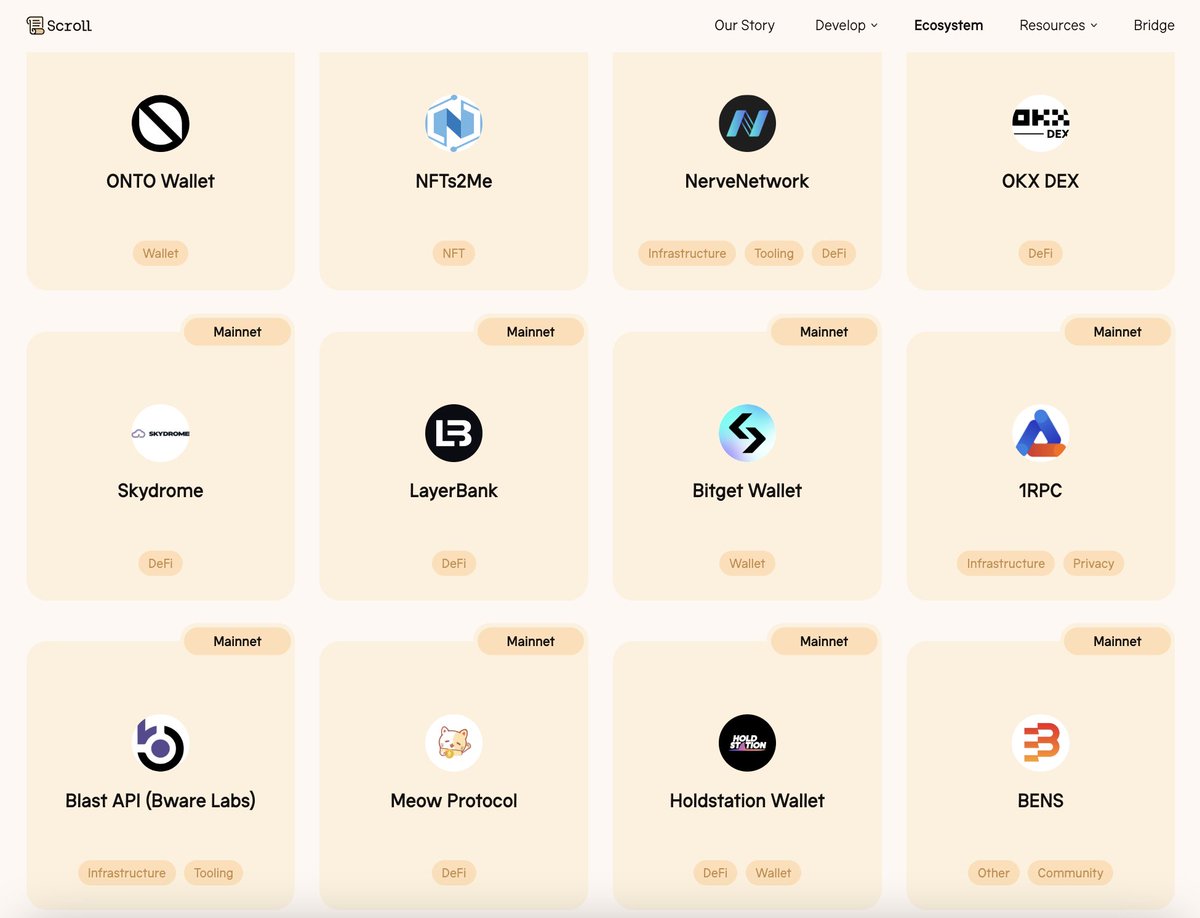Click Infrastructure tag on NerveNetwork card
Image resolution: width=1200 pixels, height=918 pixels.
[687, 253]
